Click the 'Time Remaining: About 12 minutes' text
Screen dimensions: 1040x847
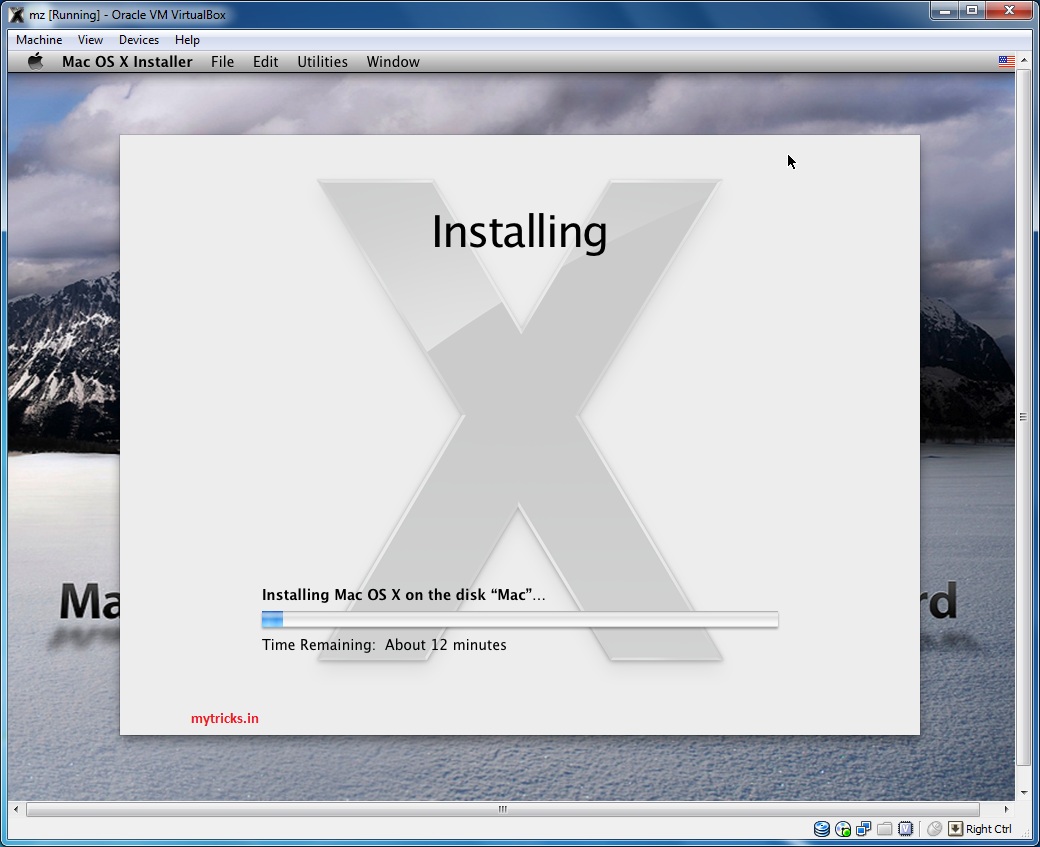coord(384,645)
